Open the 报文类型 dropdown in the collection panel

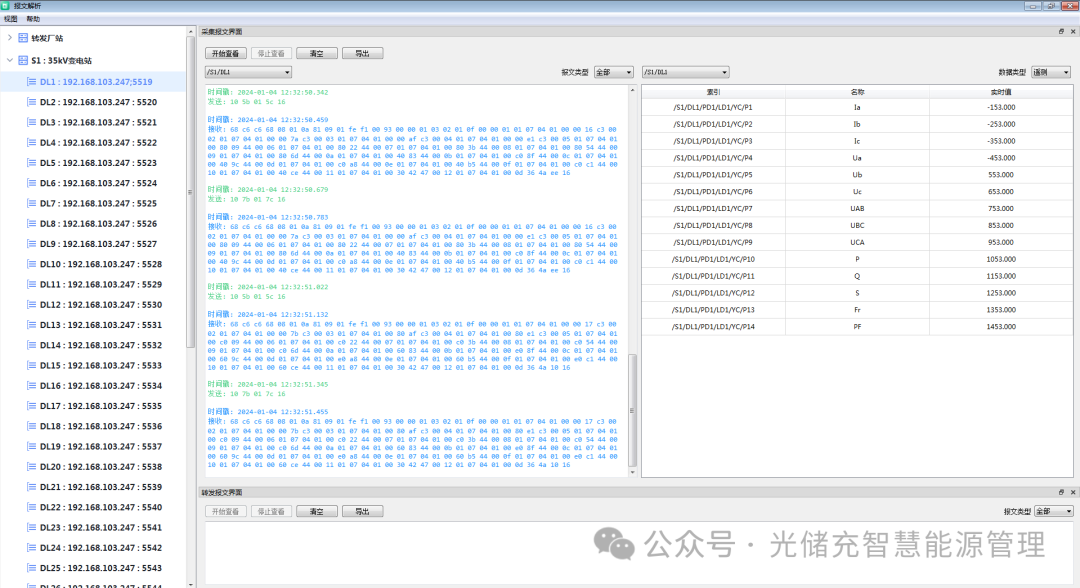[613, 72]
